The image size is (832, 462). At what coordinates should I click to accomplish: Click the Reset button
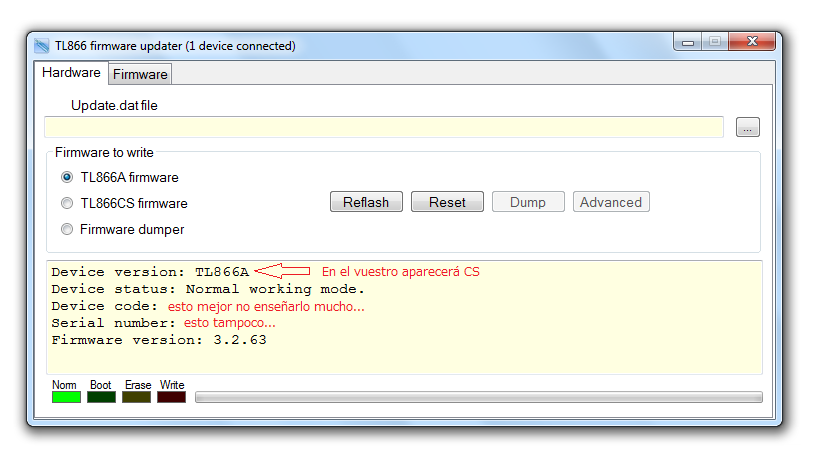tap(447, 202)
